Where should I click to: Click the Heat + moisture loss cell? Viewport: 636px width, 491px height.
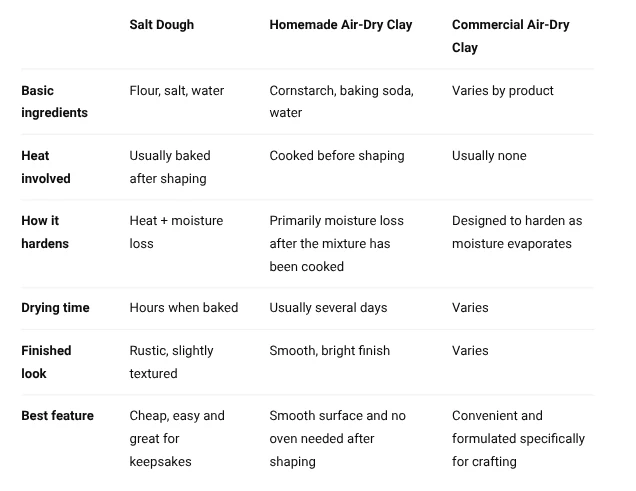(176, 232)
